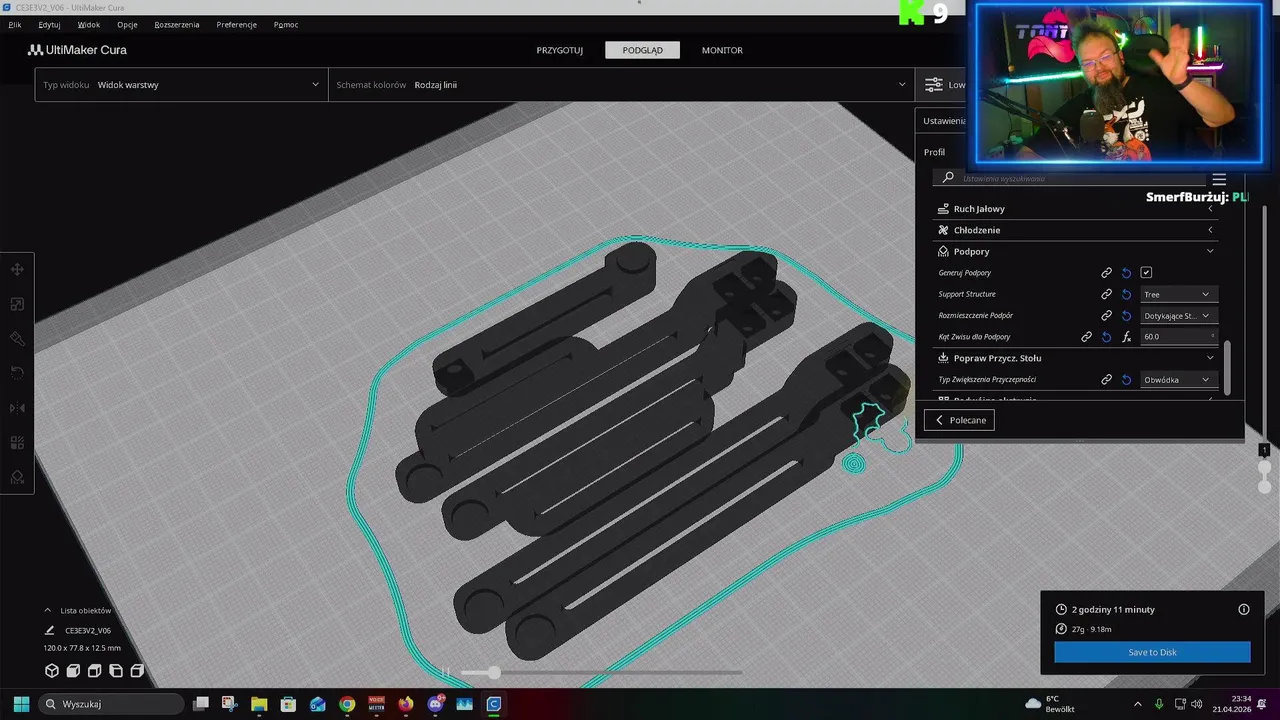Click pencil icon next to CE3E3V2_V06
Image resolution: width=1280 pixels, height=720 pixels.
point(49,631)
